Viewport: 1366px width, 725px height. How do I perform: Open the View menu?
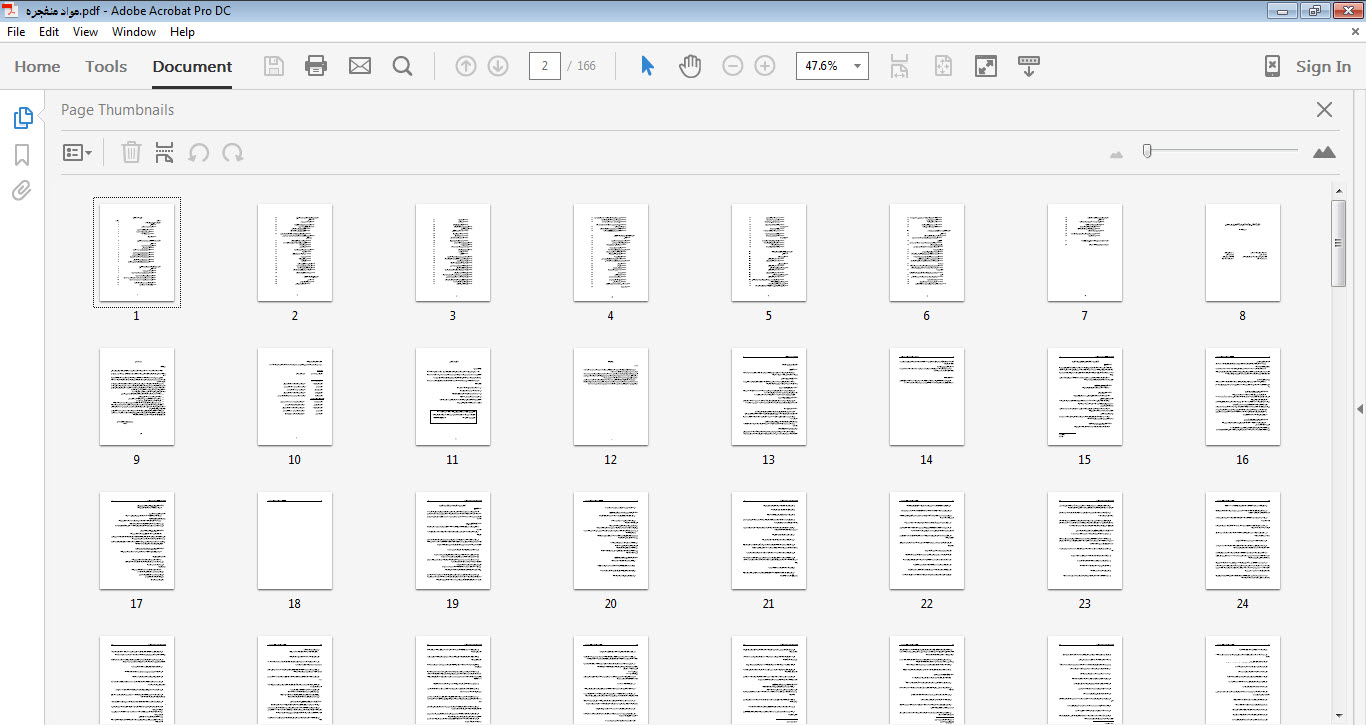point(85,32)
